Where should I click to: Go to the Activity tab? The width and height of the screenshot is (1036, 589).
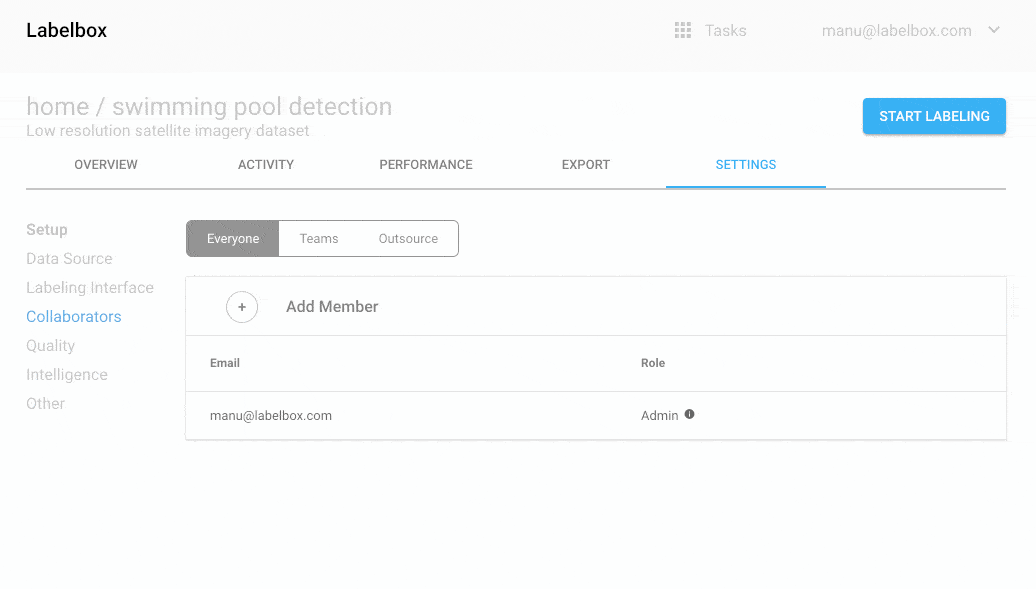pyautogui.click(x=266, y=165)
